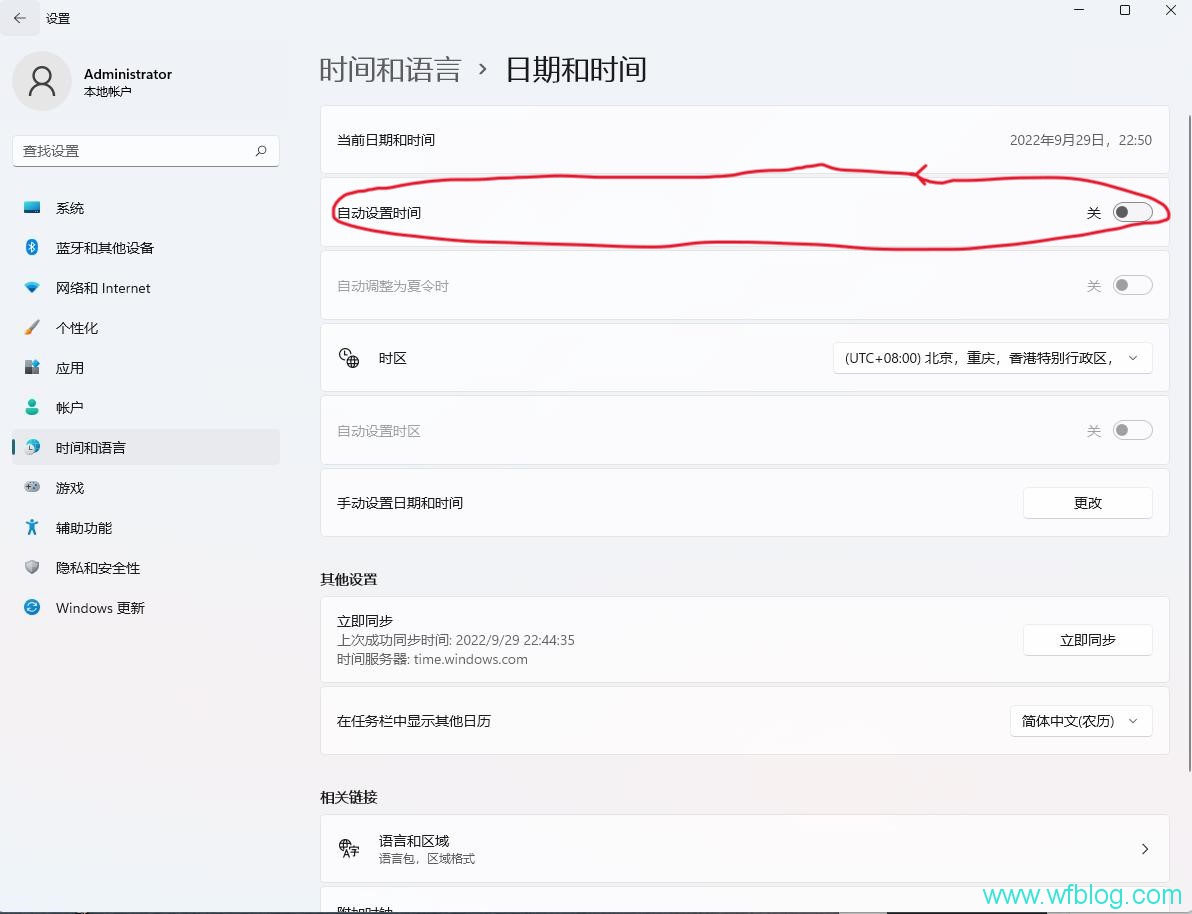
Task: Click the accessibility figure icon beside 辅助功能
Action: point(32,527)
